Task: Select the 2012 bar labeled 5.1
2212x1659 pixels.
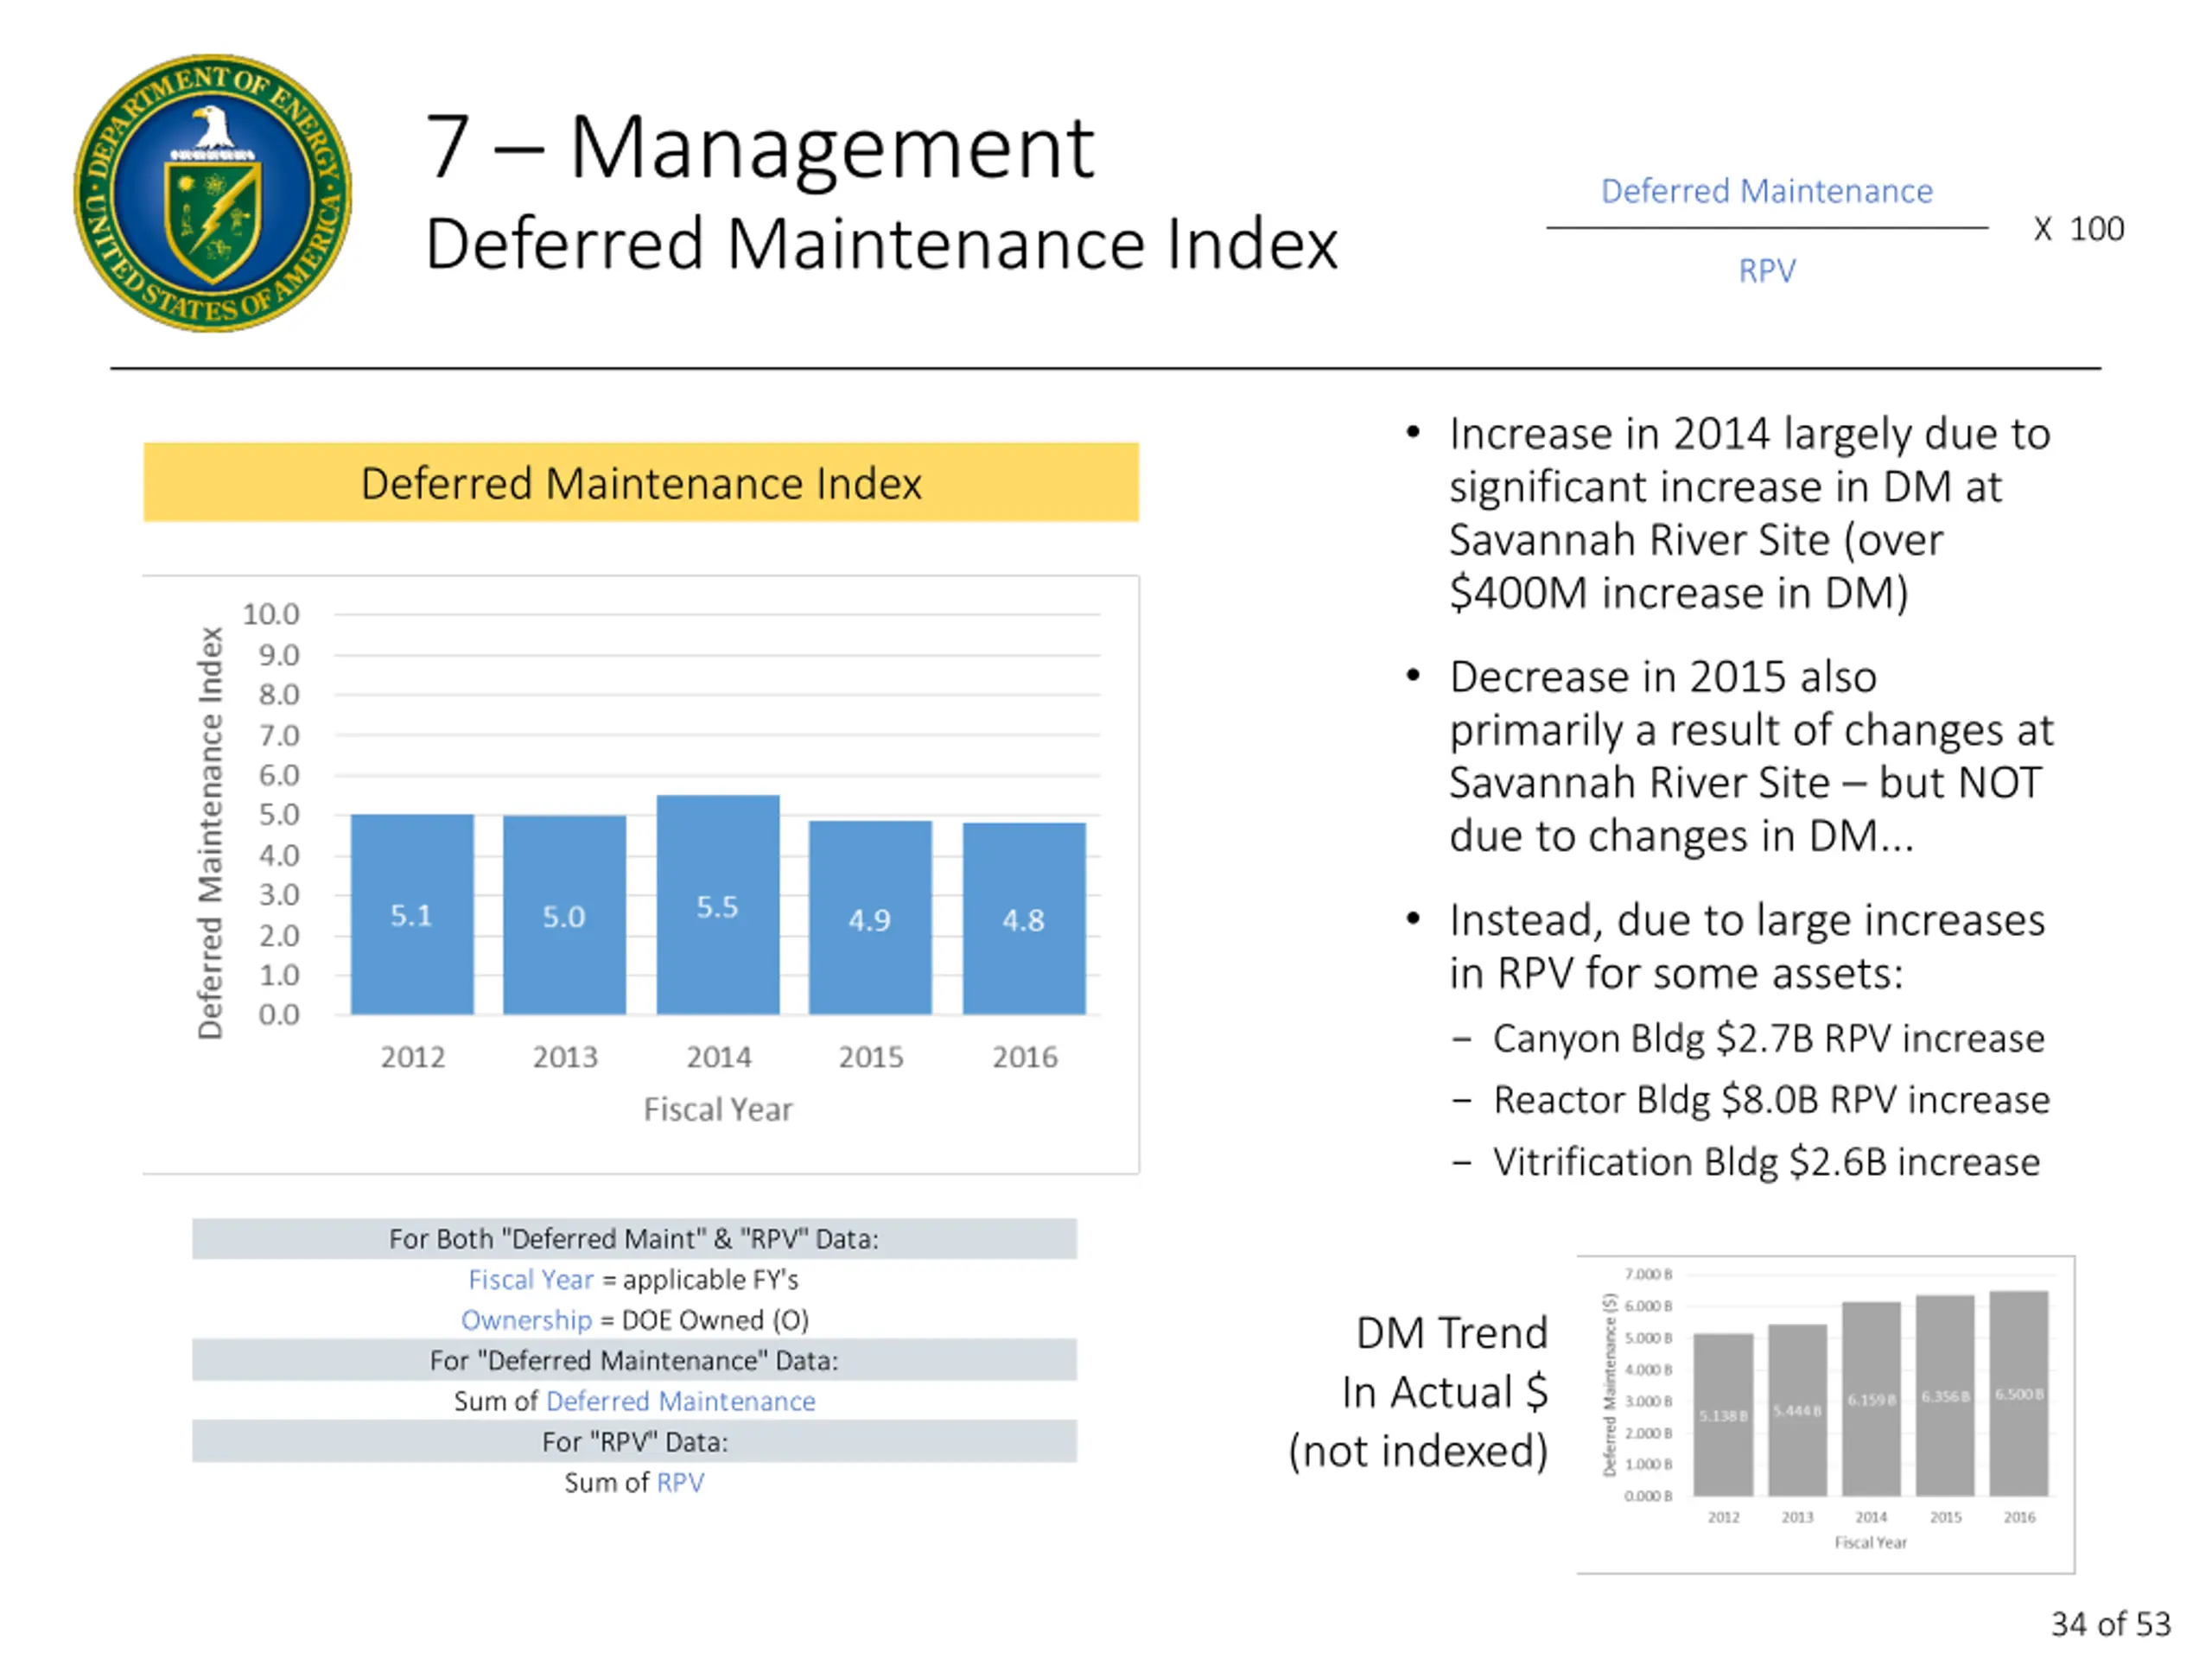Action: [x=412, y=914]
